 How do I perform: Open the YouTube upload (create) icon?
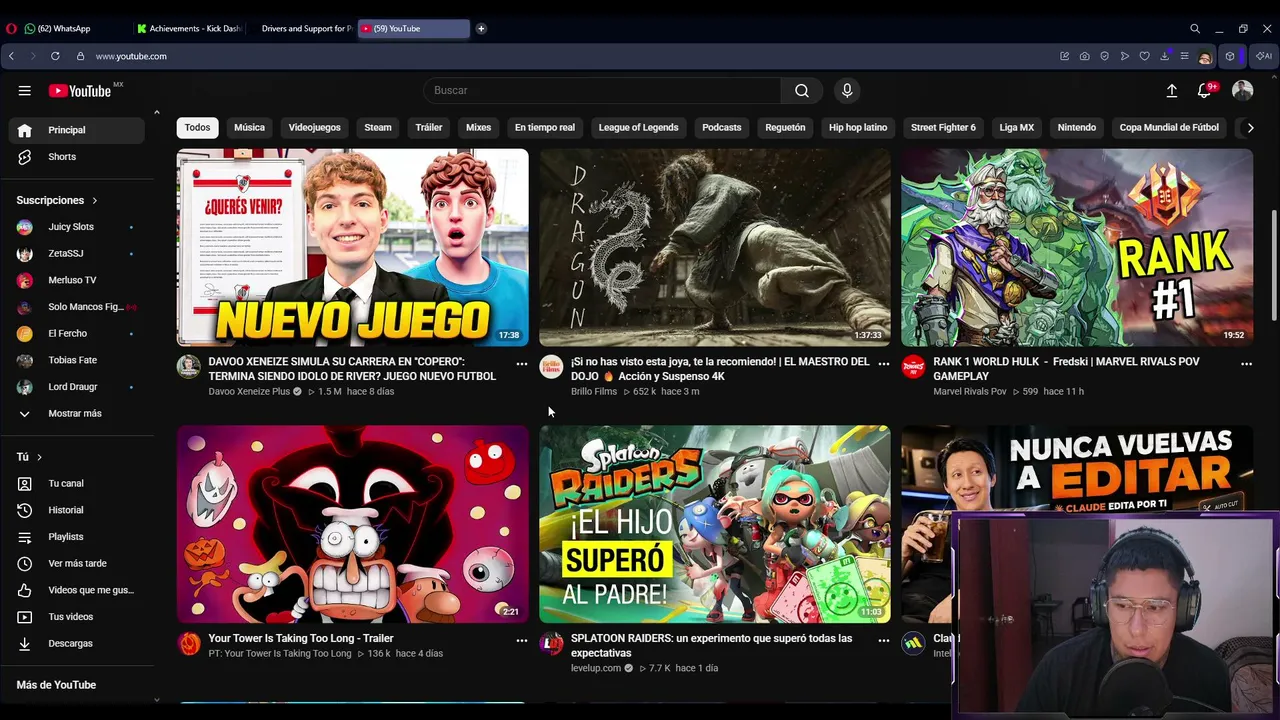pyautogui.click(x=1172, y=91)
